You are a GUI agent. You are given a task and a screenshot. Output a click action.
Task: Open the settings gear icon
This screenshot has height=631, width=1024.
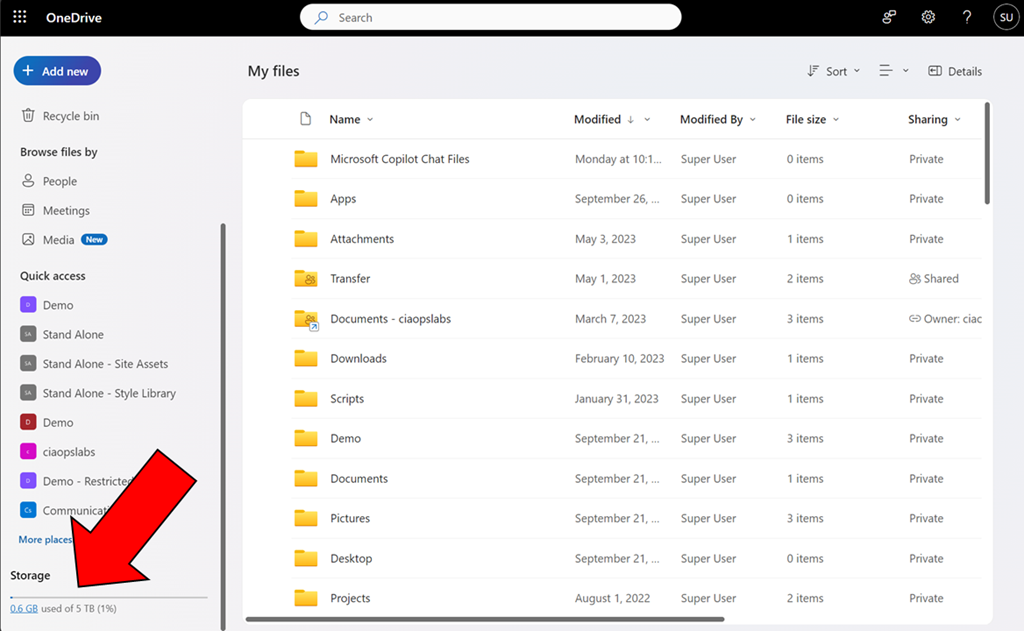click(x=928, y=17)
